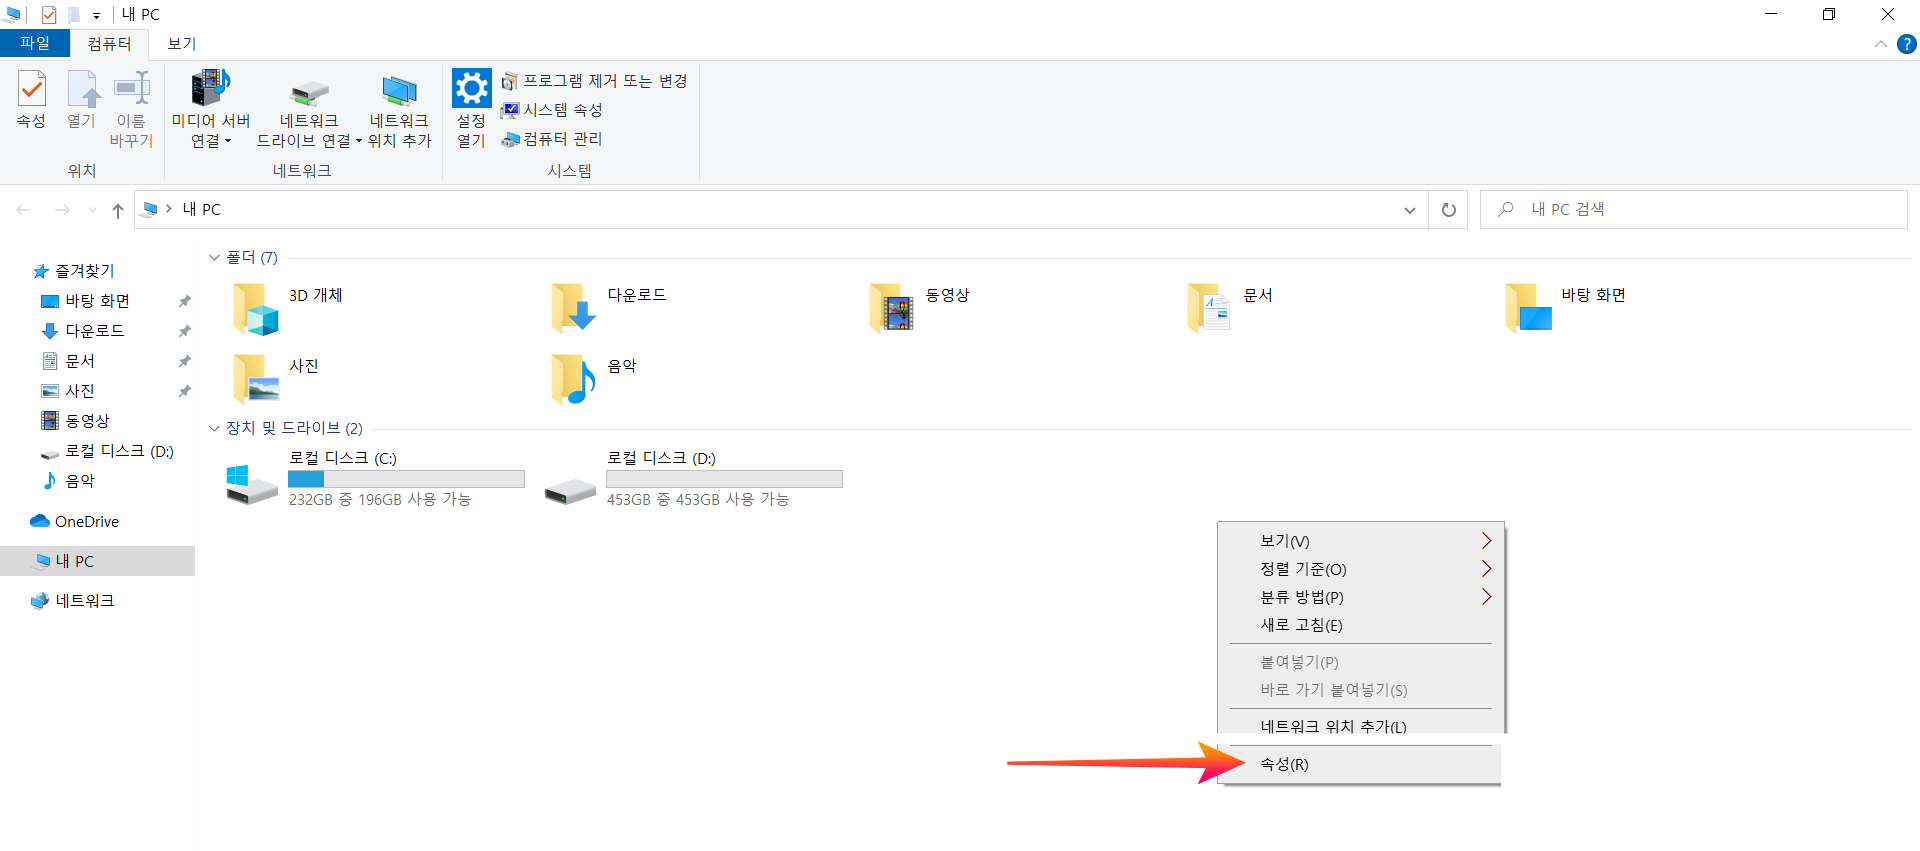Go up one level with up arrow

[x=118, y=210]
